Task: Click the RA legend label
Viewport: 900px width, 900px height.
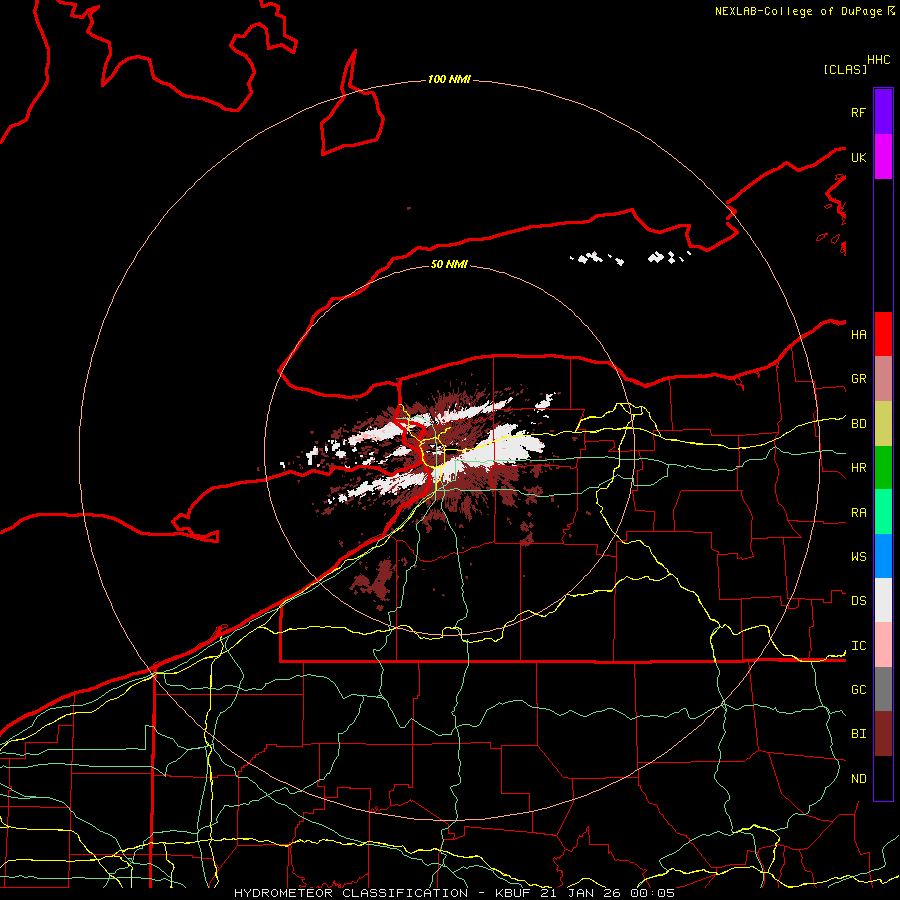Action: click(x=858, y=513)
